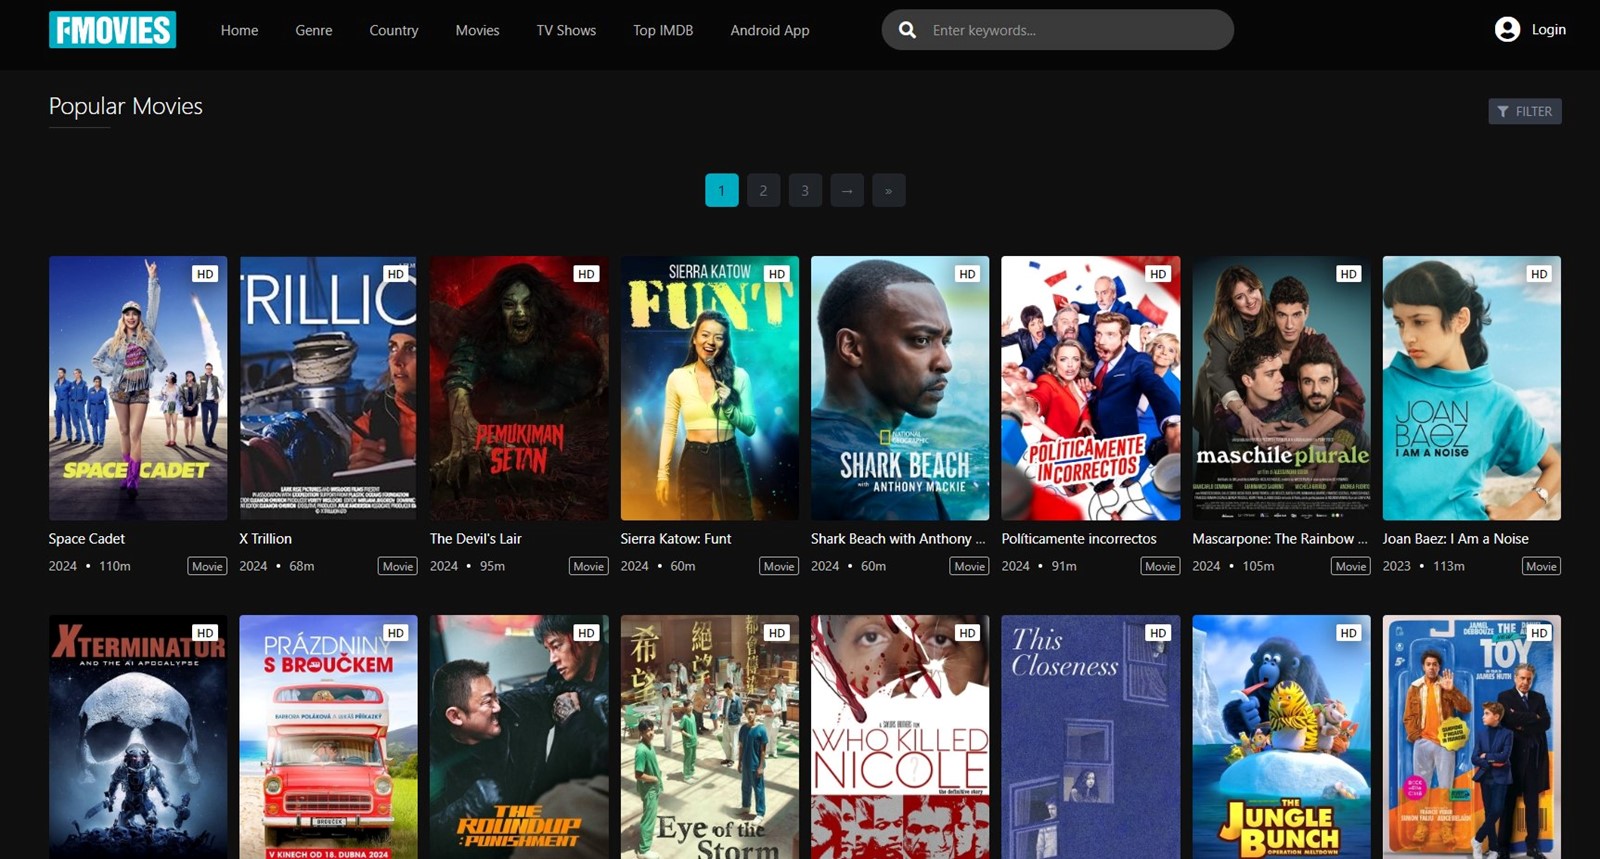Screen dimensions: 1600x859
Task: Click the Popular Movies heading
Action: click(x=126, y=106)
